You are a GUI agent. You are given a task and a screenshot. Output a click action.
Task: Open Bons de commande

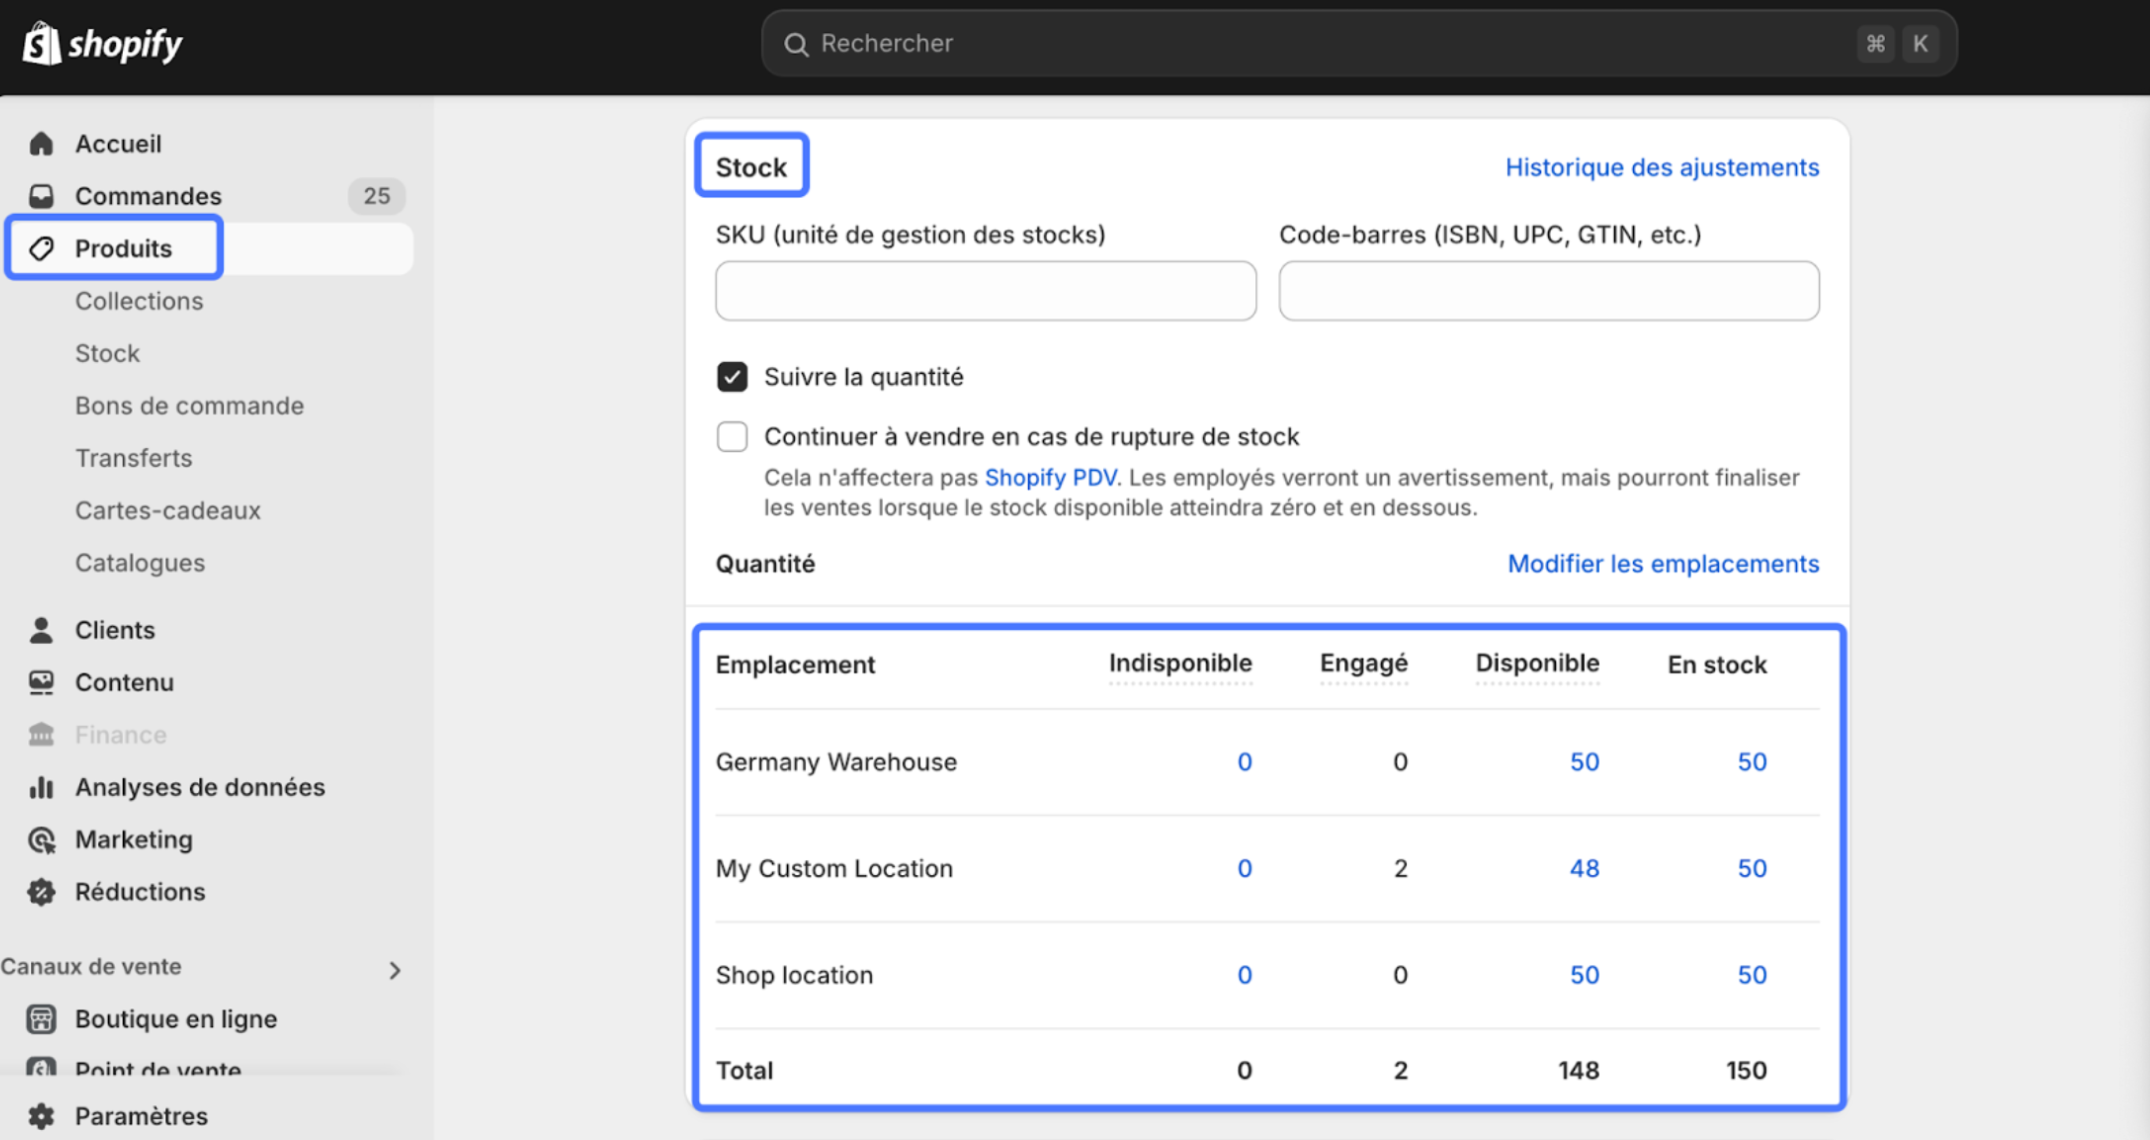[189, 405]
